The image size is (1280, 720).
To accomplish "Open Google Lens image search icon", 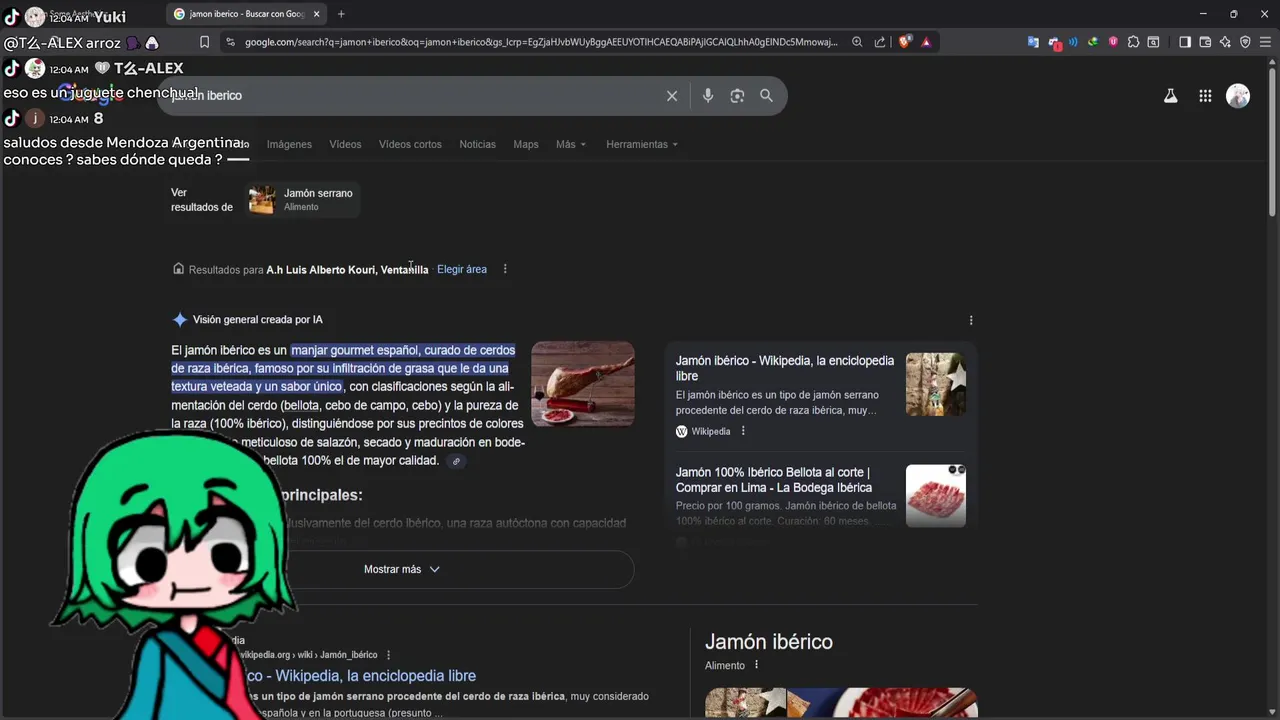I will click(x=737, y=96).
